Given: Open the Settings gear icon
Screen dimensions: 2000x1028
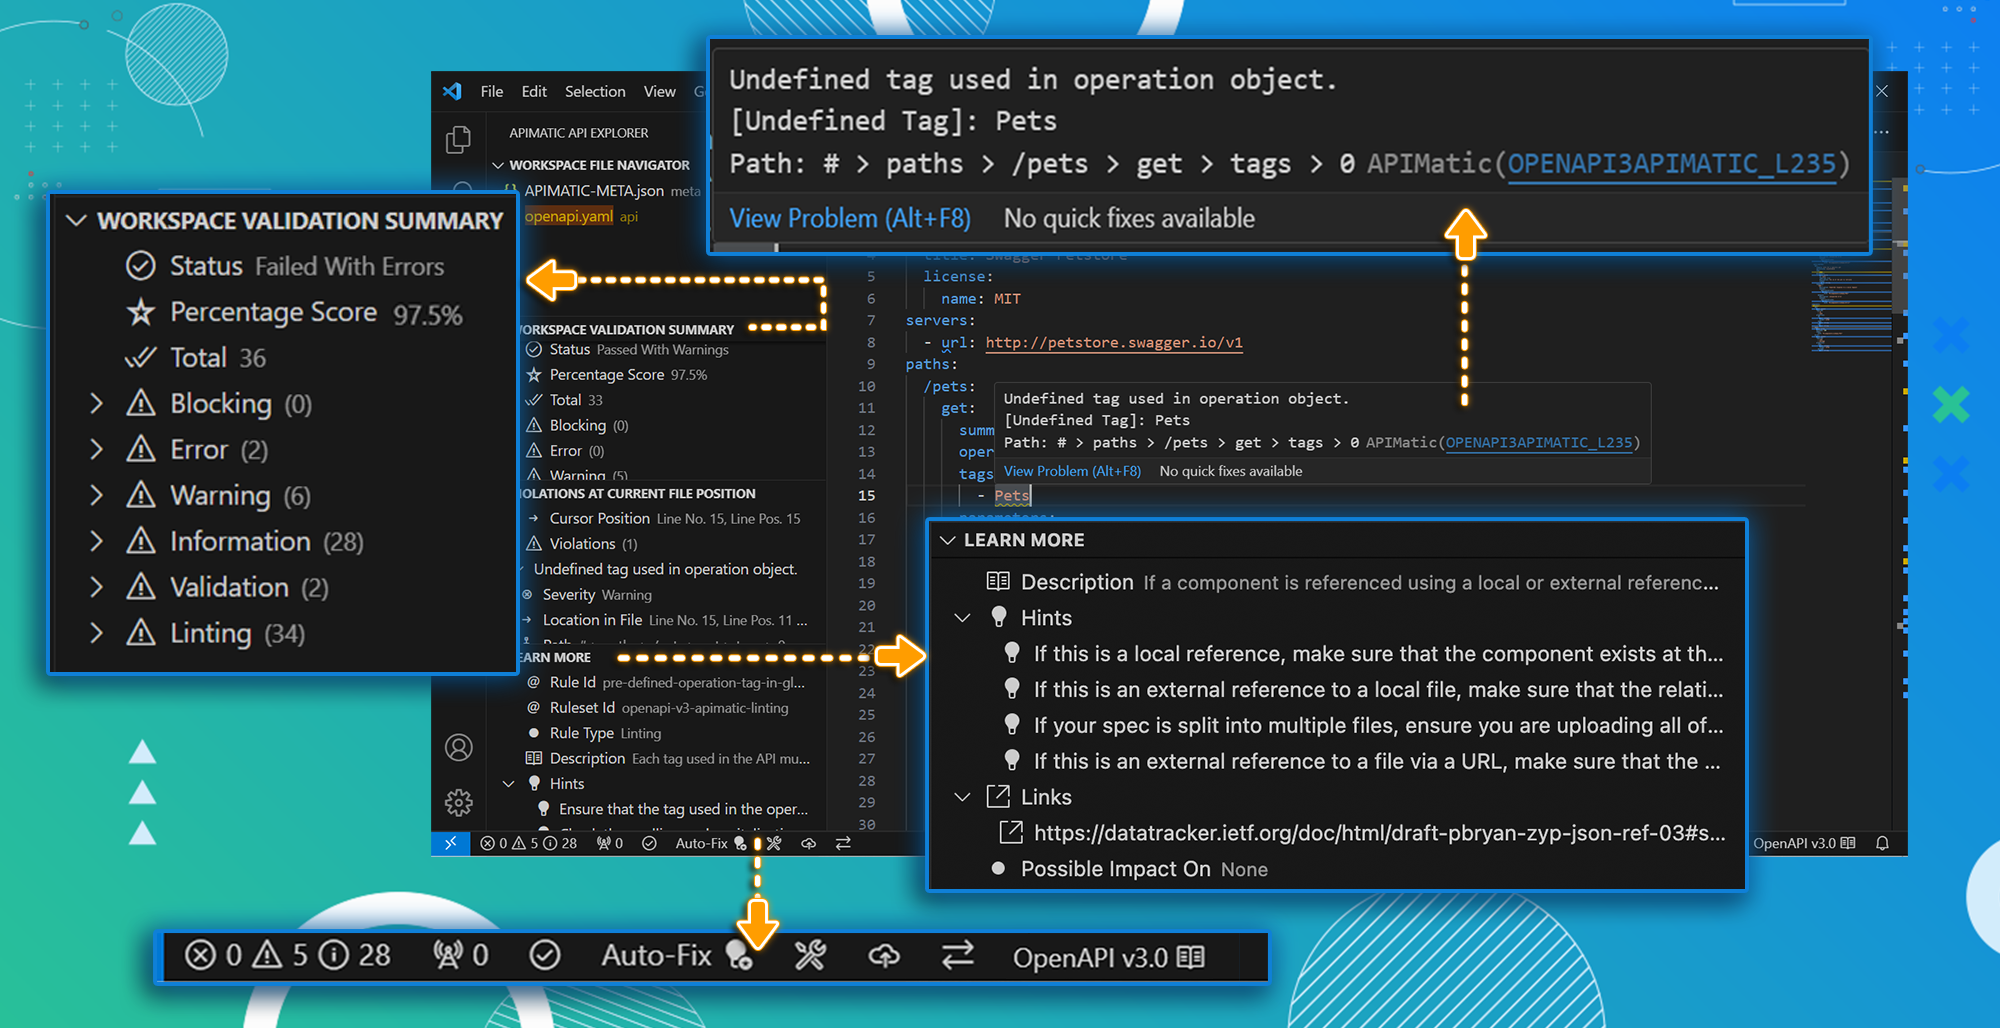Looking at the screenshot, I should 458,802.
